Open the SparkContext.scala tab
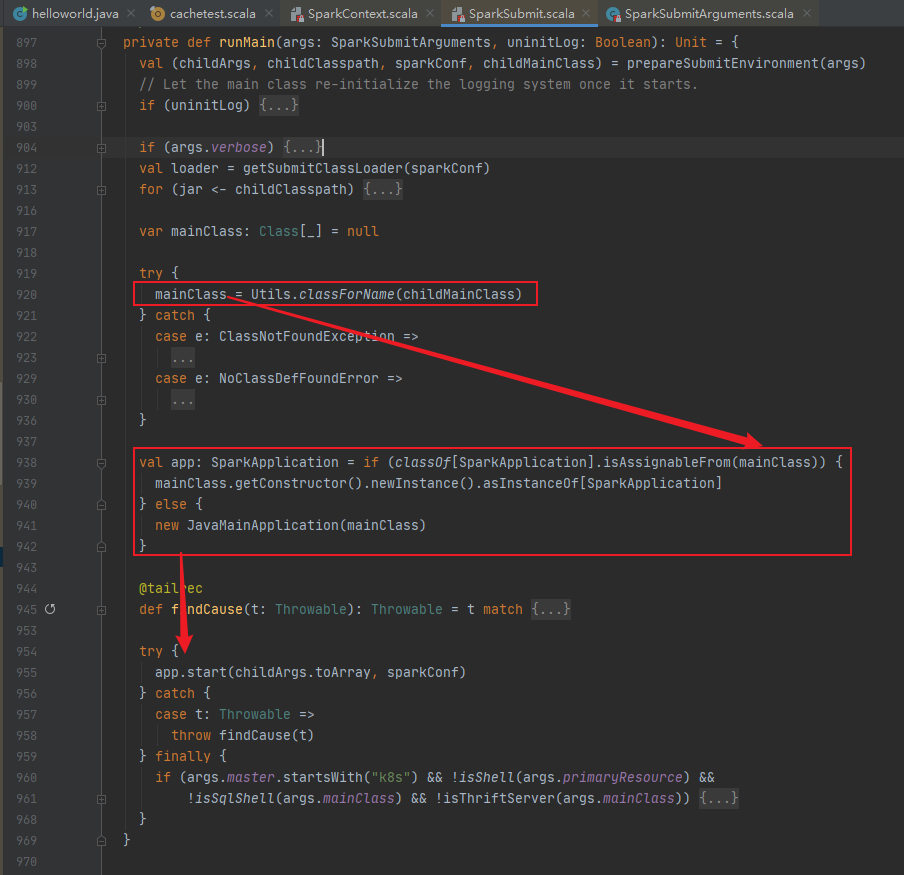Screen dimensions: 904x875 pyautogui.click(x=362, y=14)
